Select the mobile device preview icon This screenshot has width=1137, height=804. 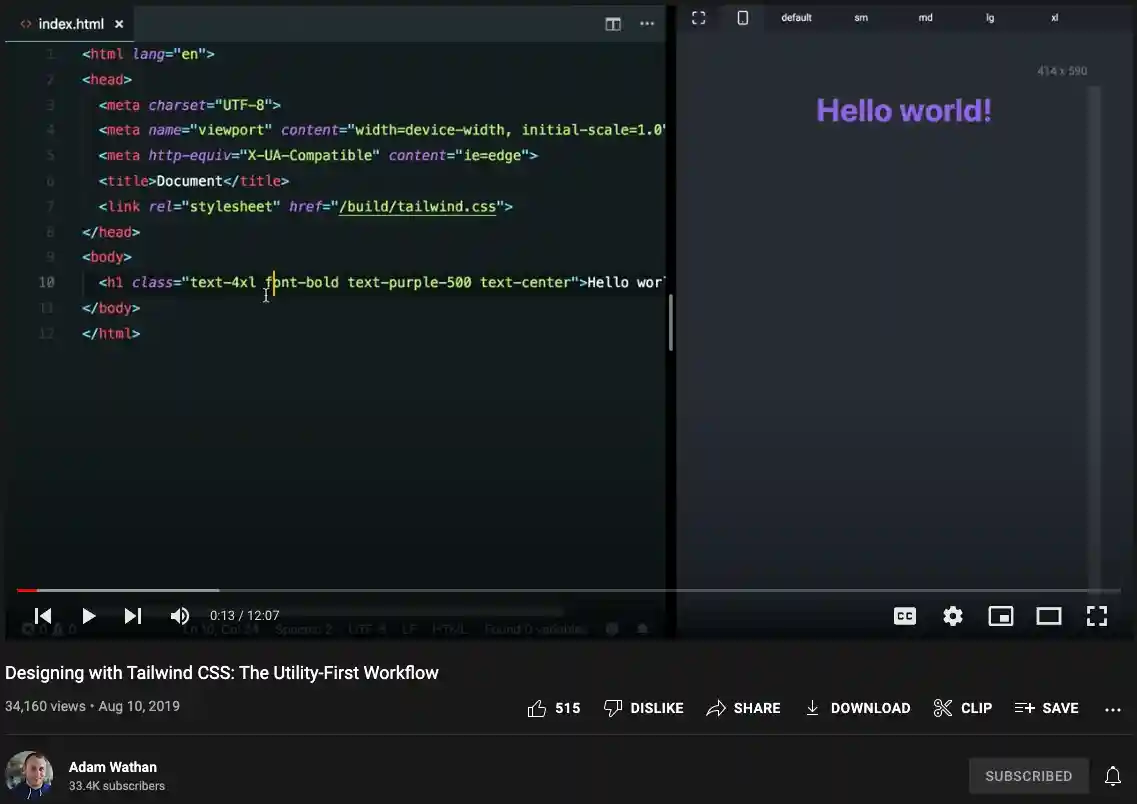click(742, 17)
